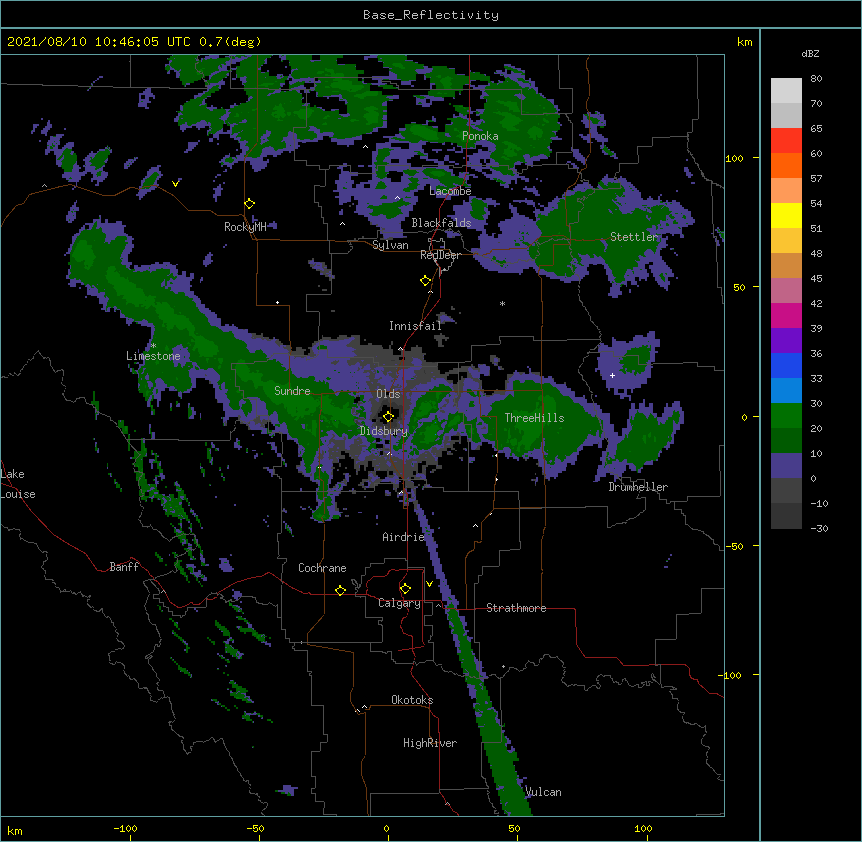Click the Banff label
The image size is (862, 842).
124,567
